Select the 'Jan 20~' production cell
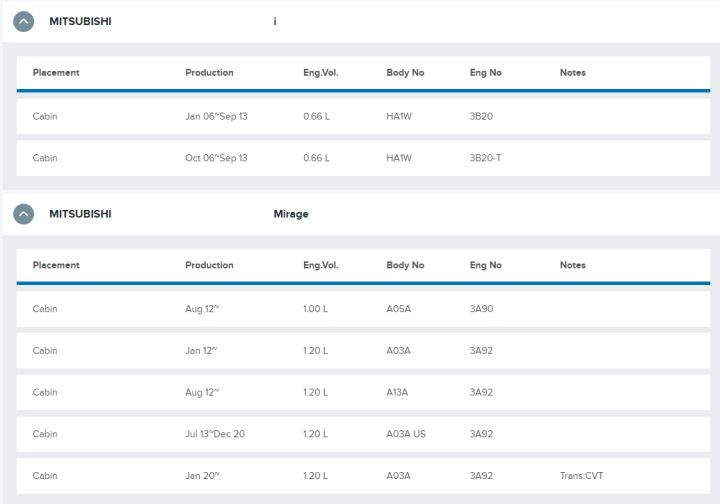The height and width of the screenshot is (504, 720). tap(202, 476)
